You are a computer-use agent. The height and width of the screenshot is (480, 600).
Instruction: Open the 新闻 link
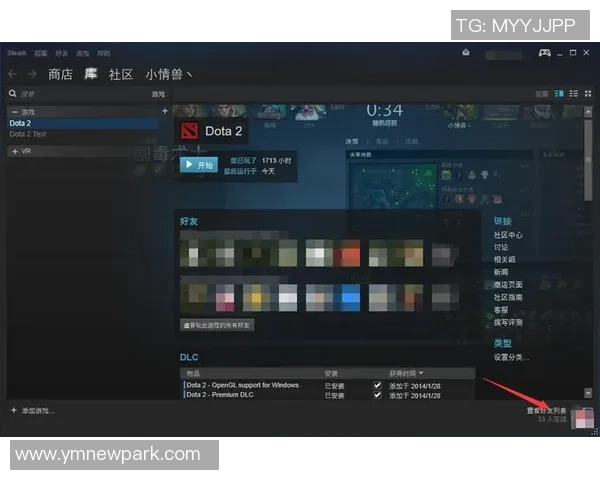tap(501, 272)
